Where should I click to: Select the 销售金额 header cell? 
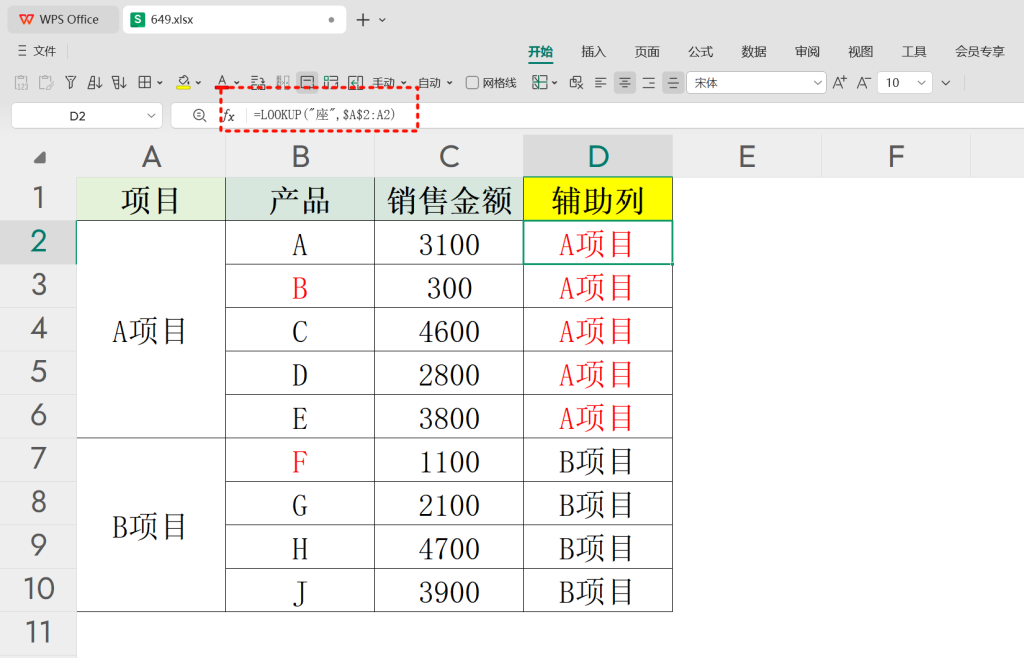click(449, 199)
